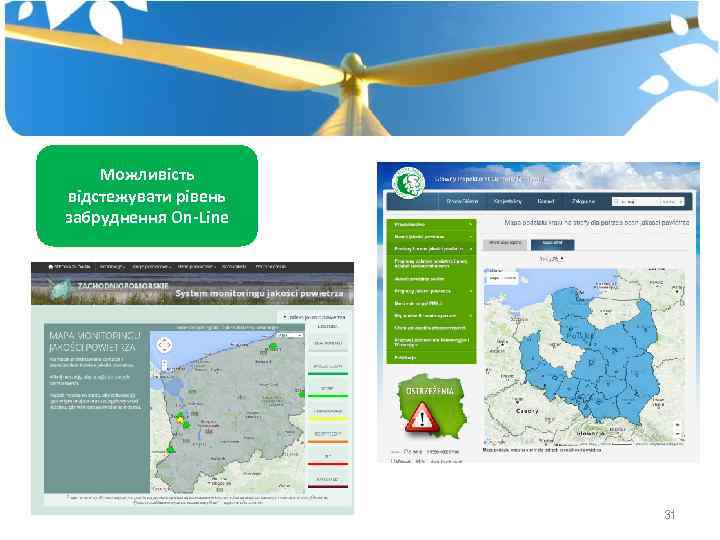Open the top item of green sidebar menu
The width and height of the screenshot is (720, 540).
pos(432,225)
